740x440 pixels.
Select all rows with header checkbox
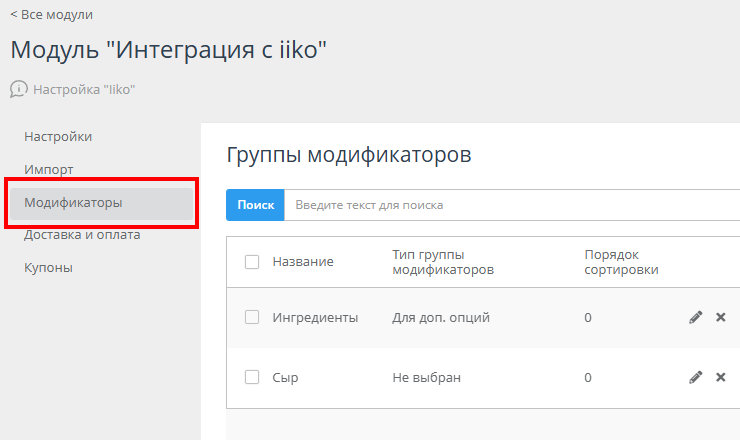point(252,261)
